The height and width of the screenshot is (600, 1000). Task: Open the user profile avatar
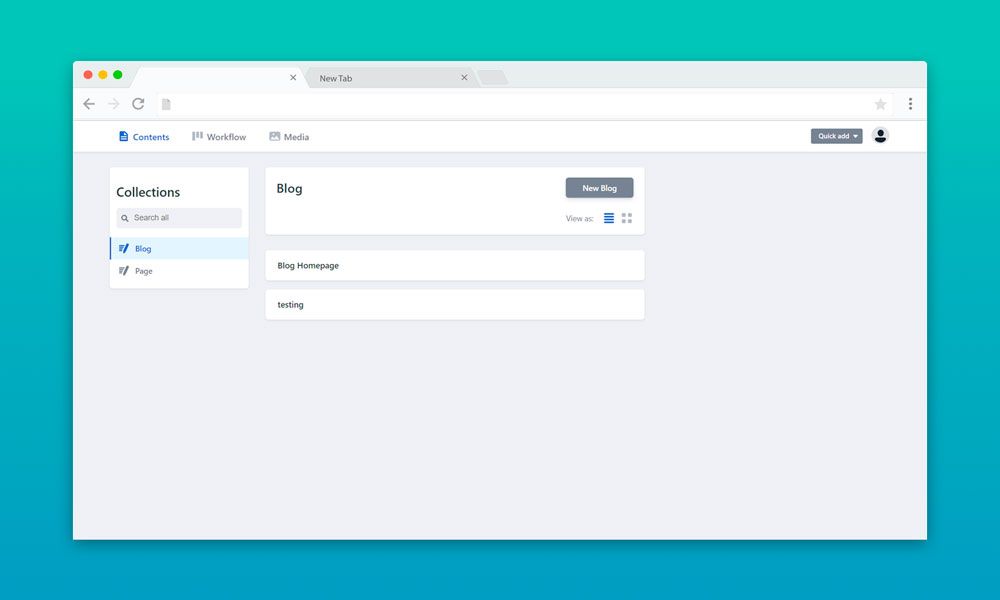[880, 135]
